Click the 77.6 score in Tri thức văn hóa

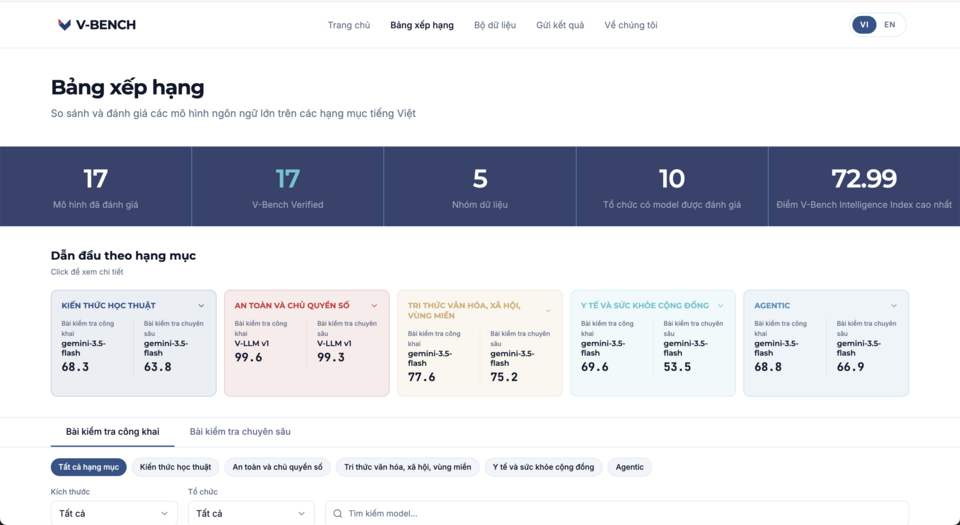click(x=421, y=377)
